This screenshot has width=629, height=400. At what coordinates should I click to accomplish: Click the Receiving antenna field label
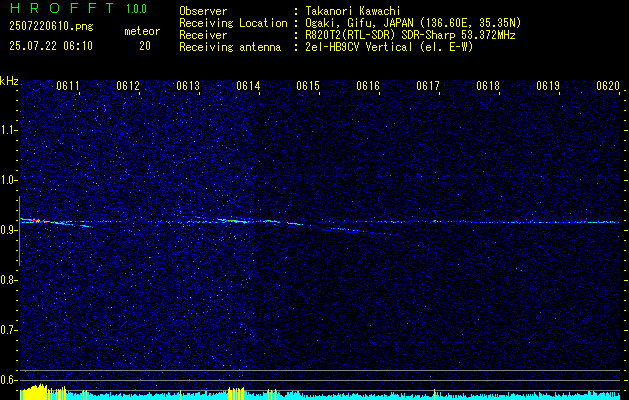pos(230,47)
